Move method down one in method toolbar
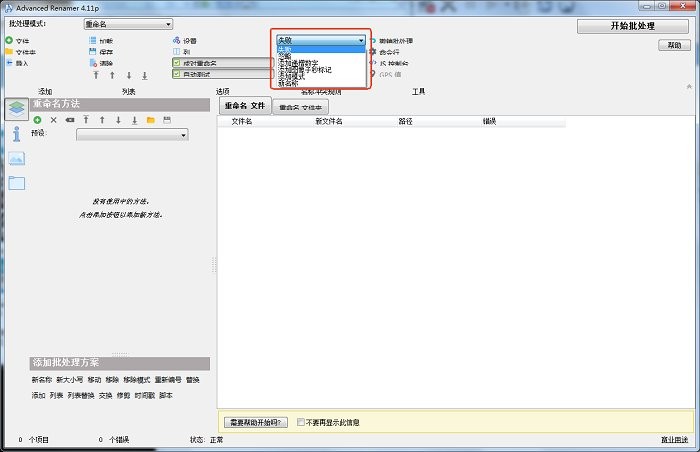Image resolution: width=700 pixels, height=452 pixels. [x=118, y=120]
